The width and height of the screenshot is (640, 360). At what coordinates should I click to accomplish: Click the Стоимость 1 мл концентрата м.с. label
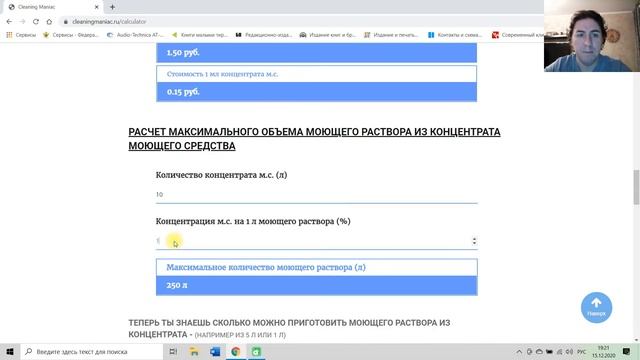[x=222, y=74]
